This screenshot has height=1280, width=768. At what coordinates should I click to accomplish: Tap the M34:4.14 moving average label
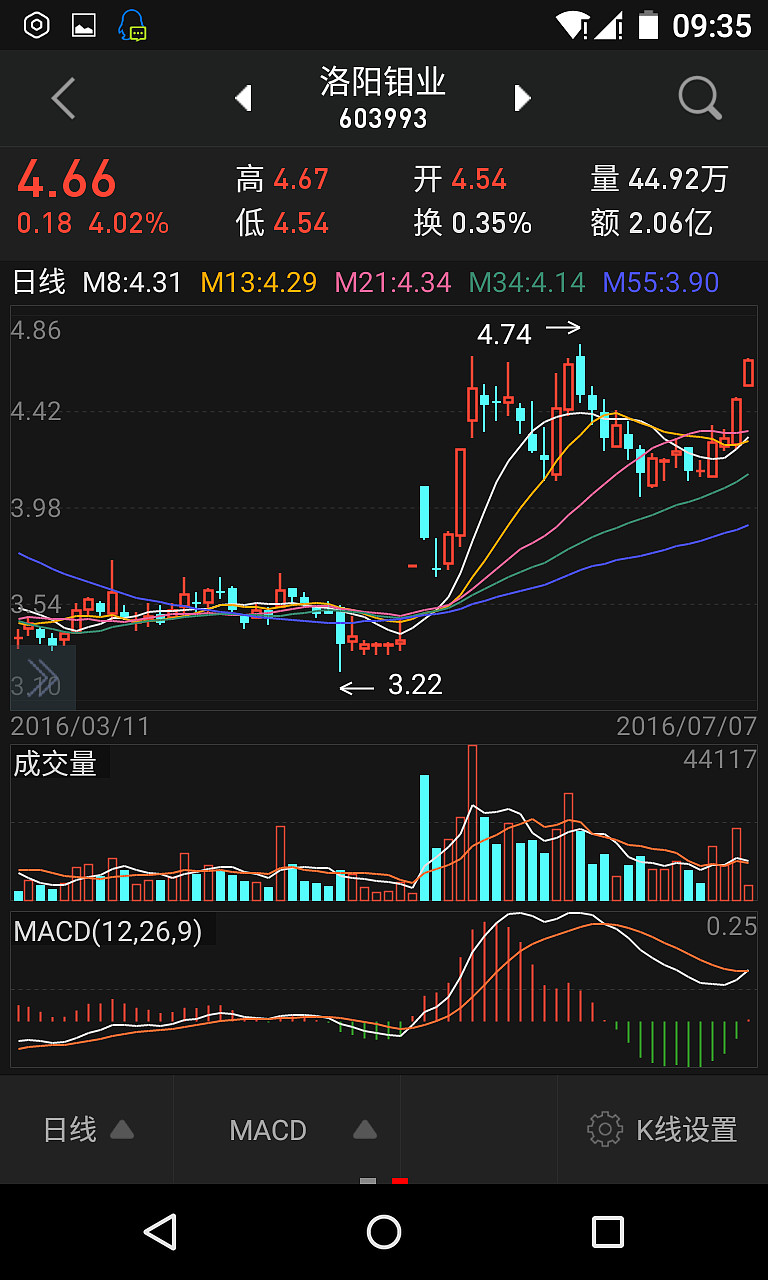coord(527,283)
